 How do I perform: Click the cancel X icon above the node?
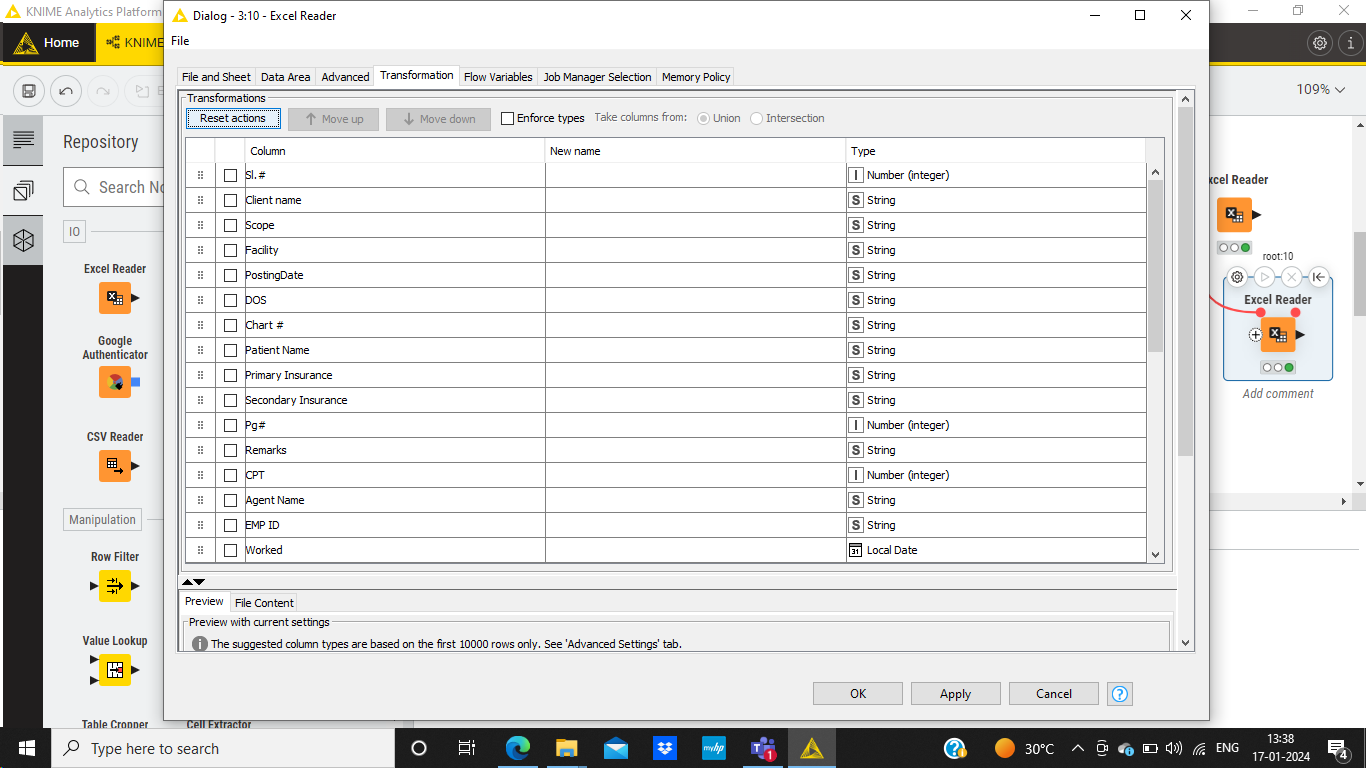1292,277
